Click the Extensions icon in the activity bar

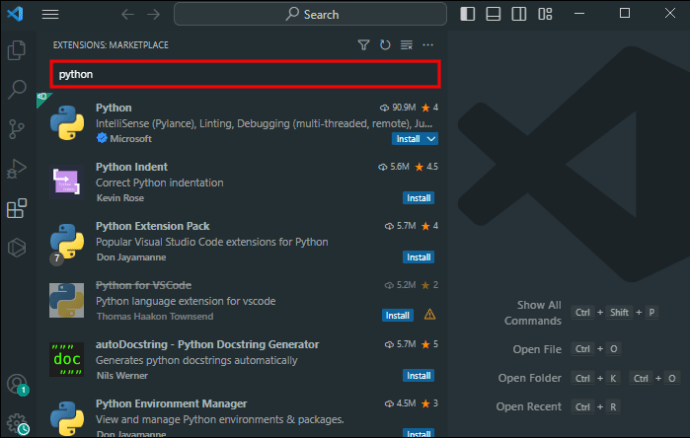(x=17, y=208)
